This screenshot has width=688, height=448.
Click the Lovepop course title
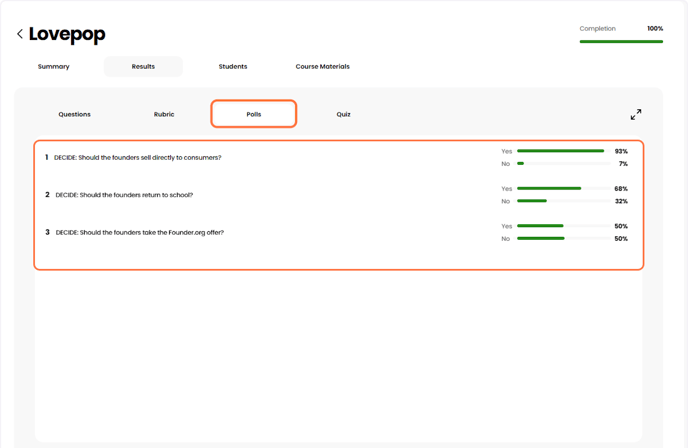tap(67, 34)
